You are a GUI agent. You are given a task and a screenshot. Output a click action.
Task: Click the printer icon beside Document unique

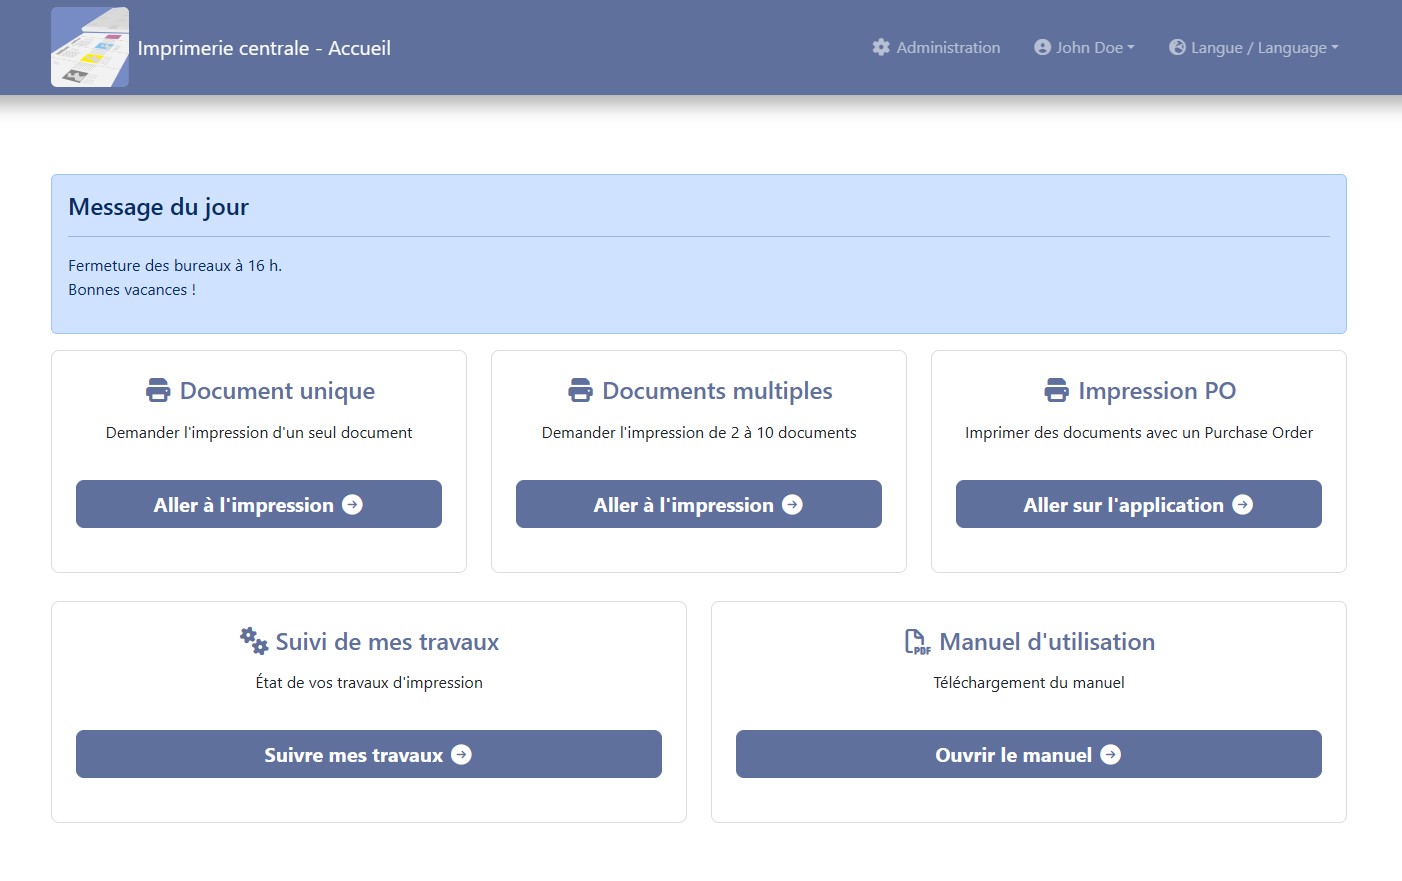click(158, 390)
